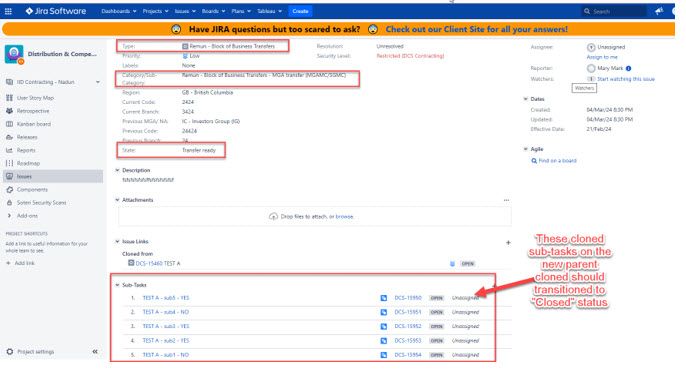Viewport: 686px width, 379px height.
Task: Open the Boards menu
Action: click(213, 11)
